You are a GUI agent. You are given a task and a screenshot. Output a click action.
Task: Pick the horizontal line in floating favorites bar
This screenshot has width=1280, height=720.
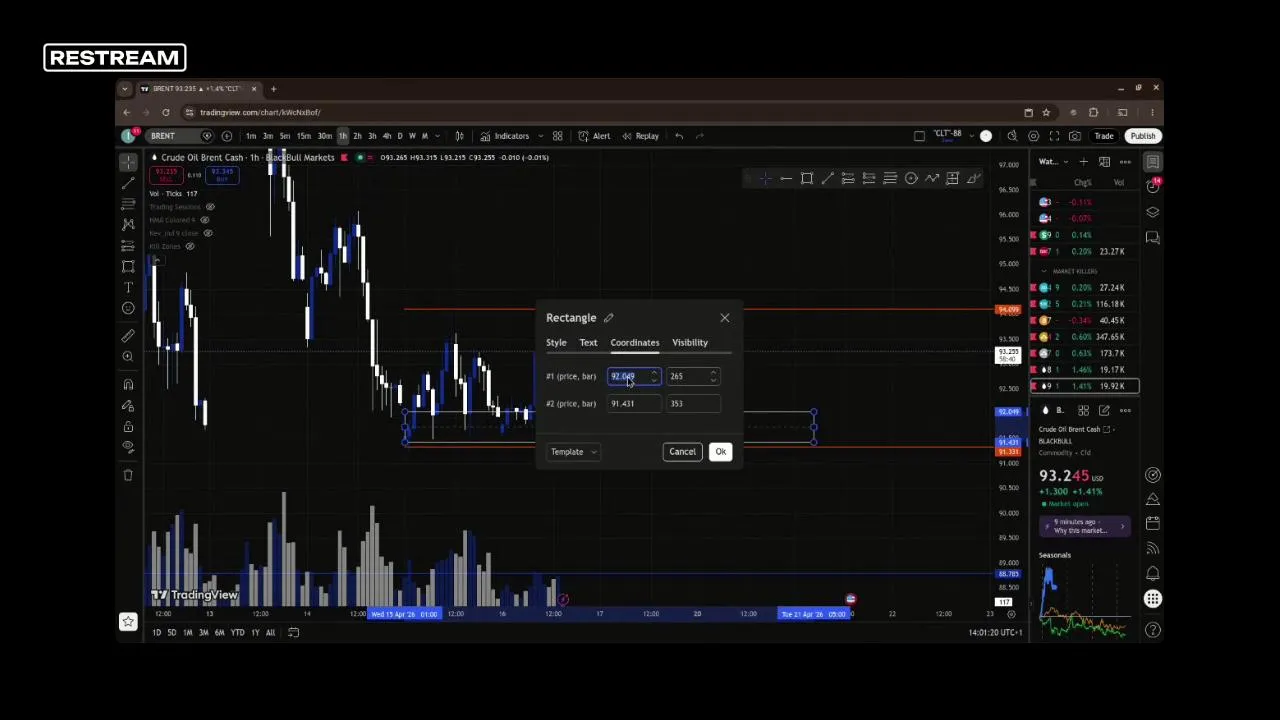tap(786, 178)
